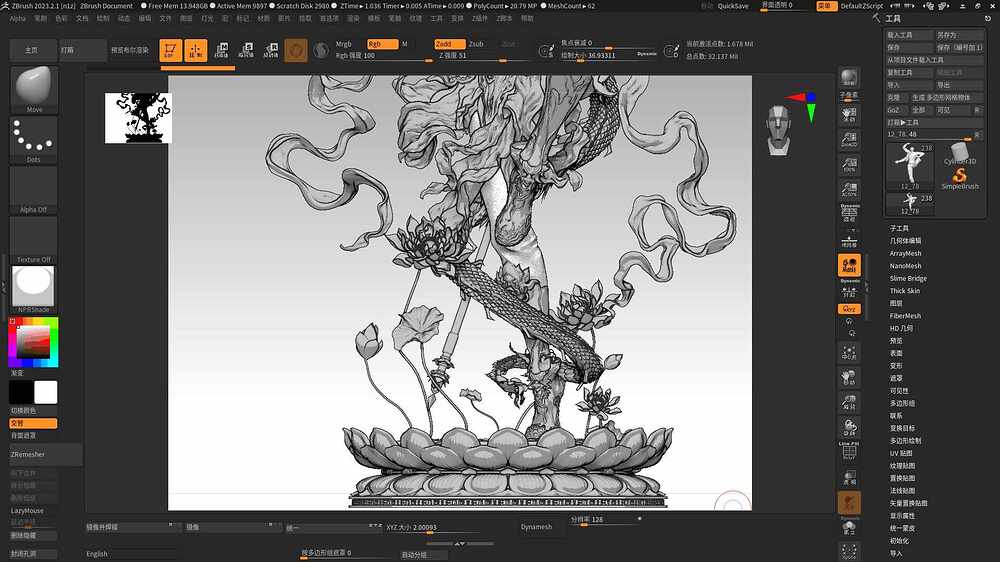This screenshot has height=562, width=1000.
Task: Open the Move brush thumbnail
Action: click(x=33, y=89)
